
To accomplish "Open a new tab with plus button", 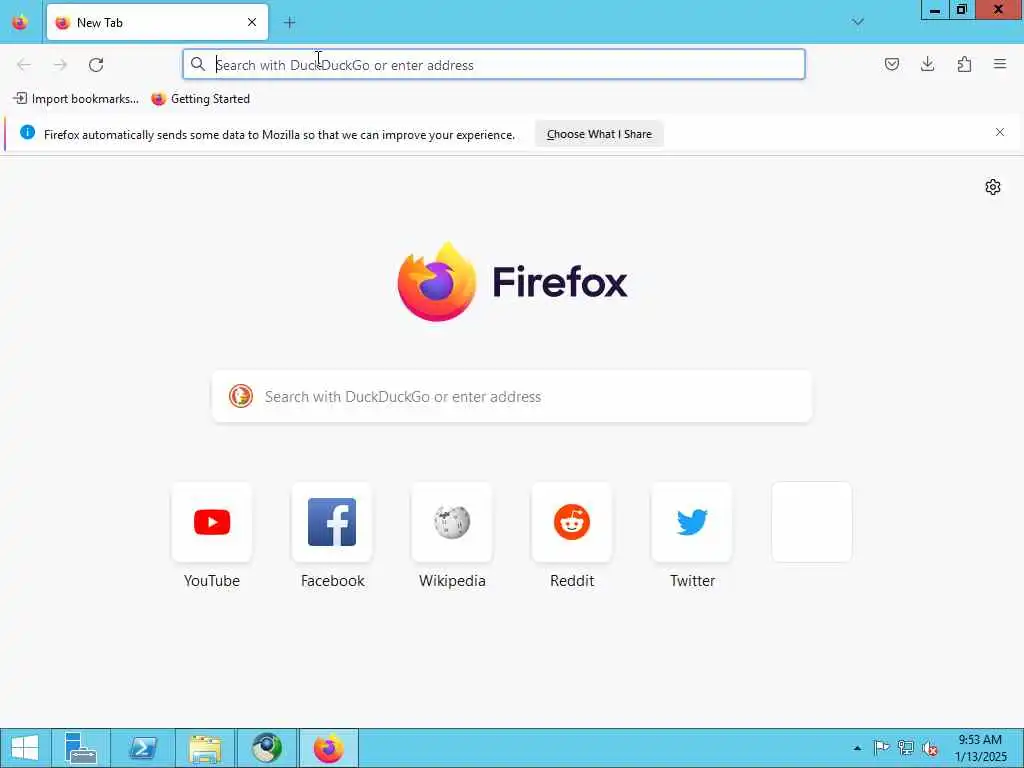I will click(289, 22).
